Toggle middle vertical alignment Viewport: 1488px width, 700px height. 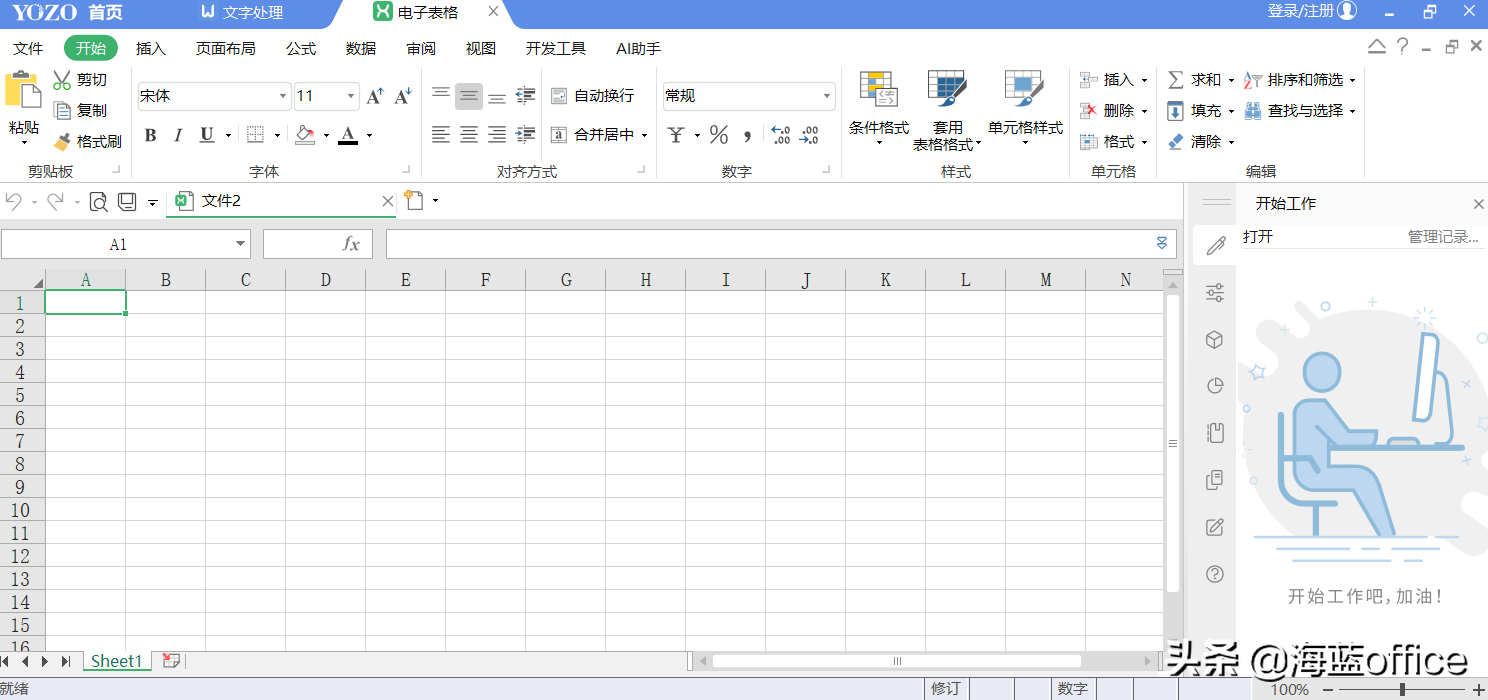469,96
